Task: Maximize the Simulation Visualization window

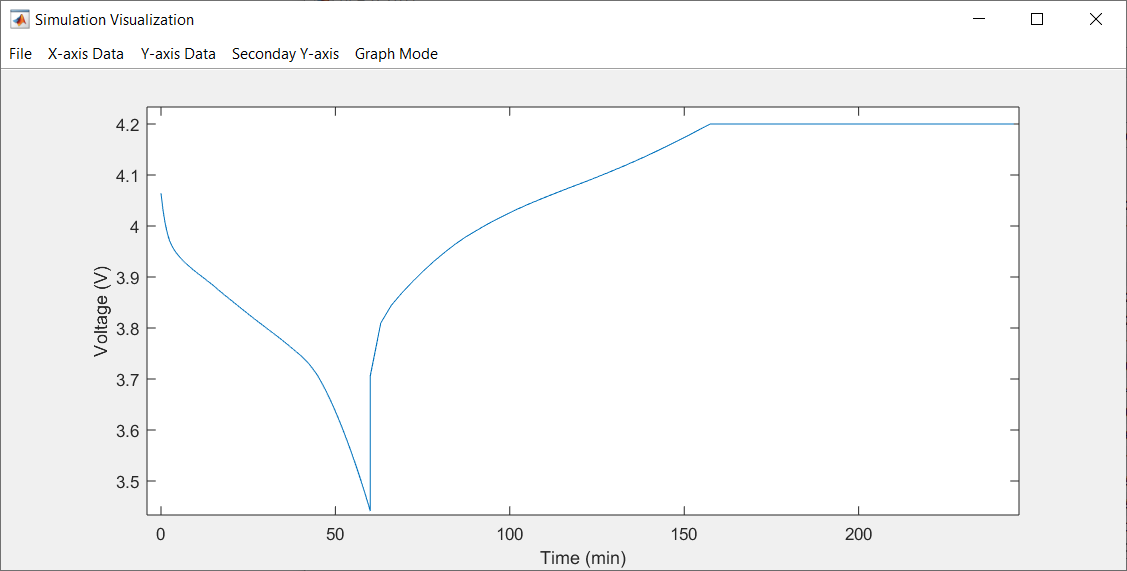Action: (x=1036, y=19)
